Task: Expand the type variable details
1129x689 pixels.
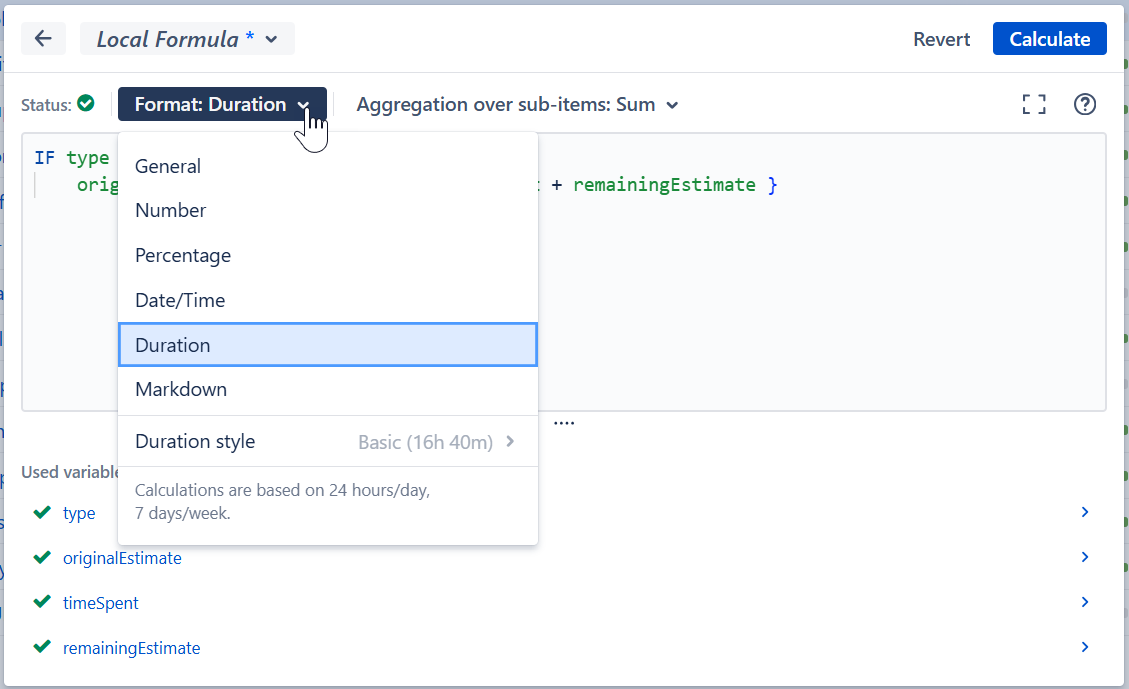Action: (x=1085, y=512)
